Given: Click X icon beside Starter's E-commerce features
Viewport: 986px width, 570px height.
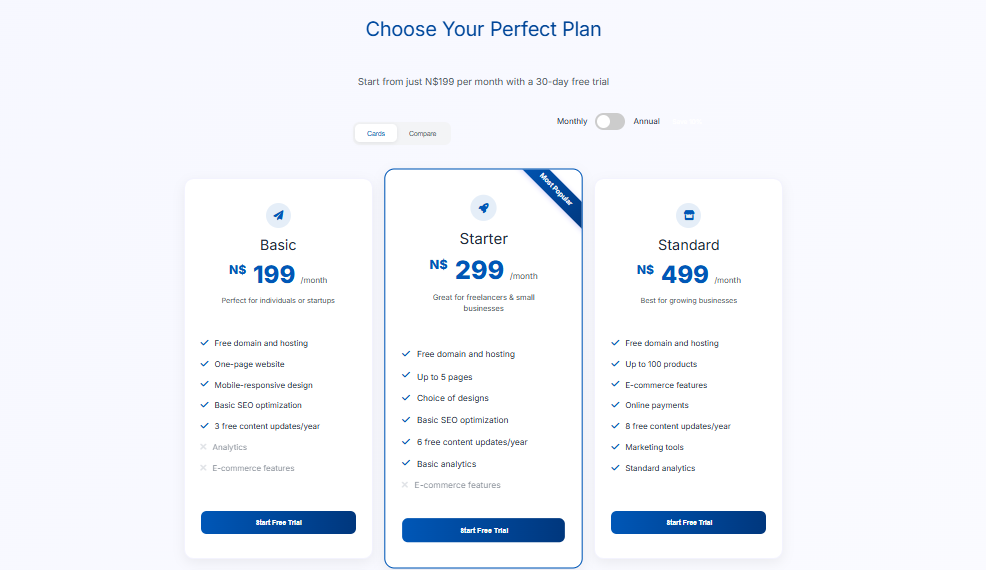Looking at the screenshot, I should (x=405, y=485).
